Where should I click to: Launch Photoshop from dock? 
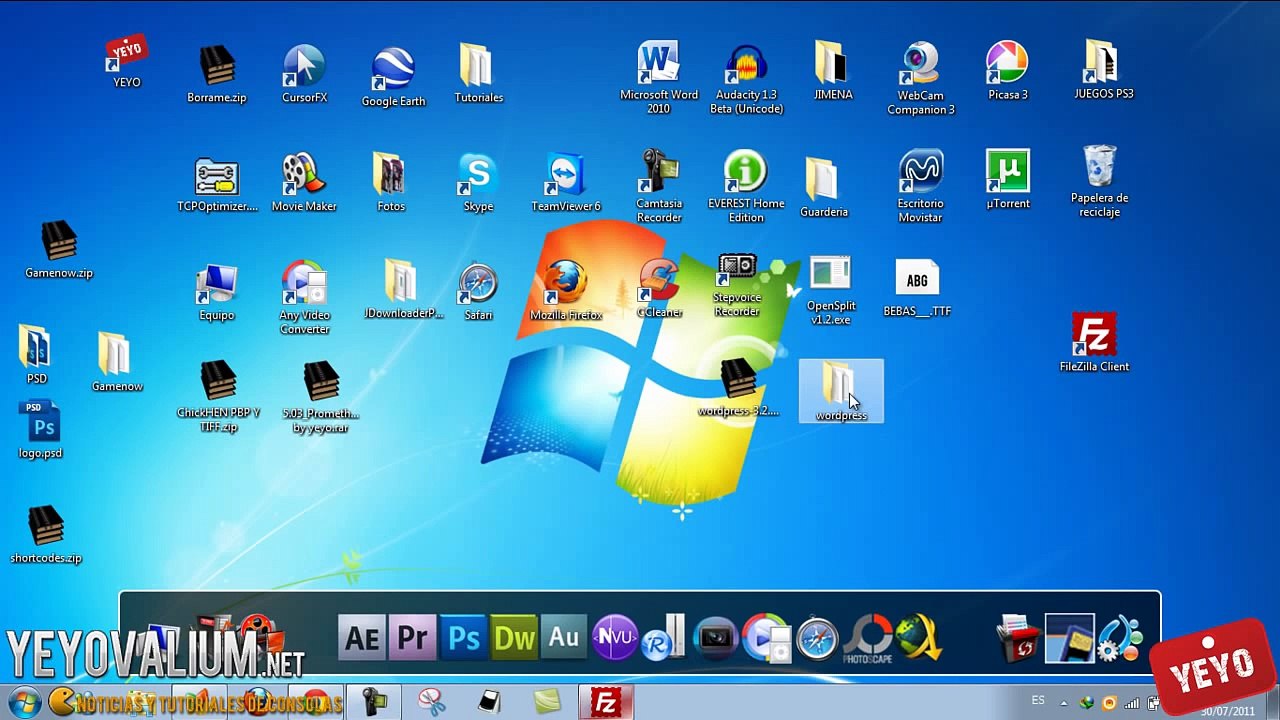(463, 638)
